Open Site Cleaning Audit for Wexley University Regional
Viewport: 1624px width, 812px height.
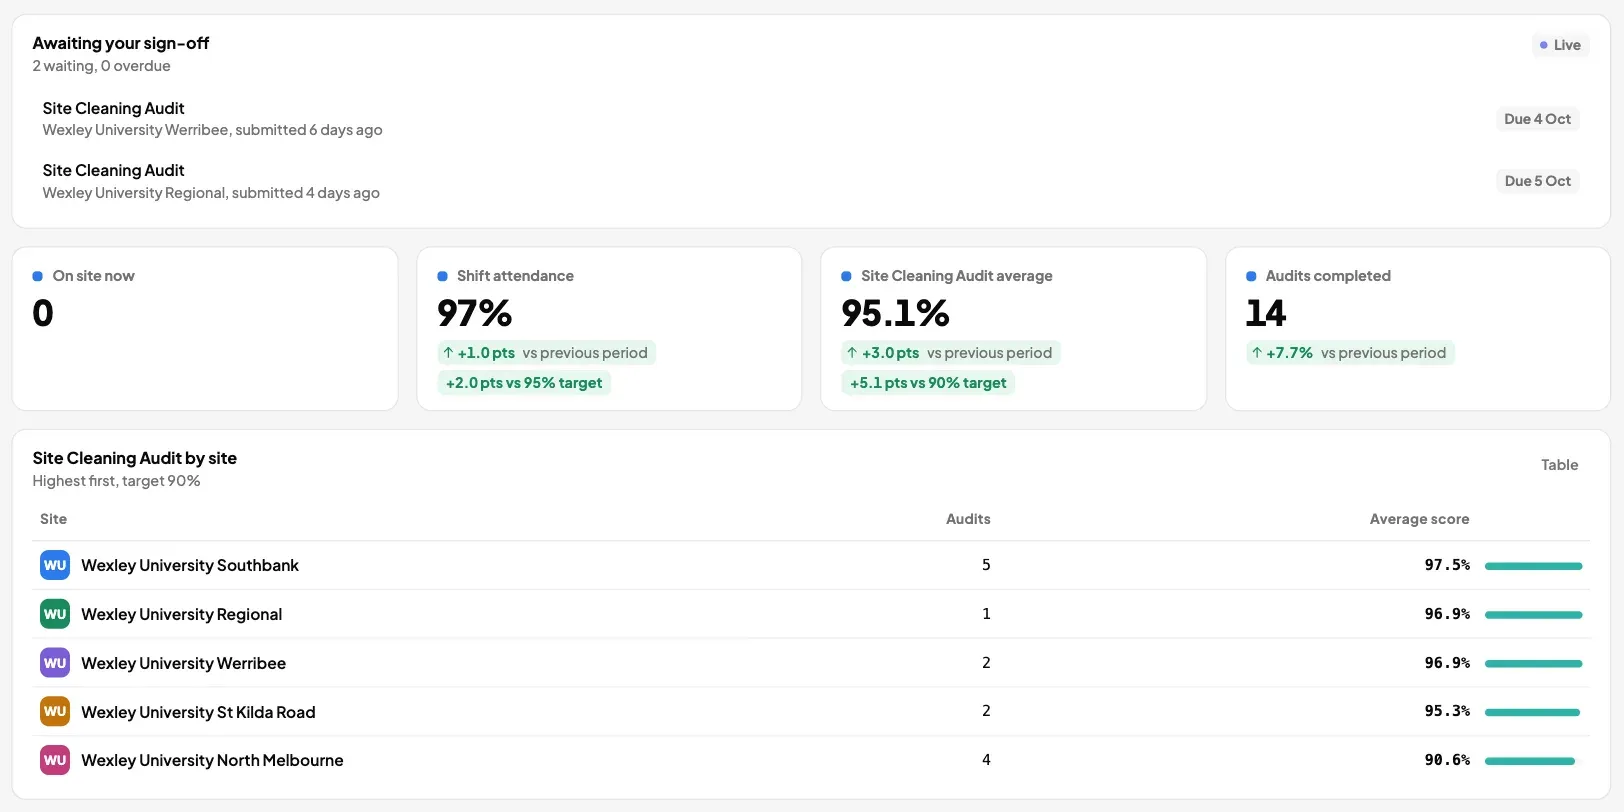[811, 181]
